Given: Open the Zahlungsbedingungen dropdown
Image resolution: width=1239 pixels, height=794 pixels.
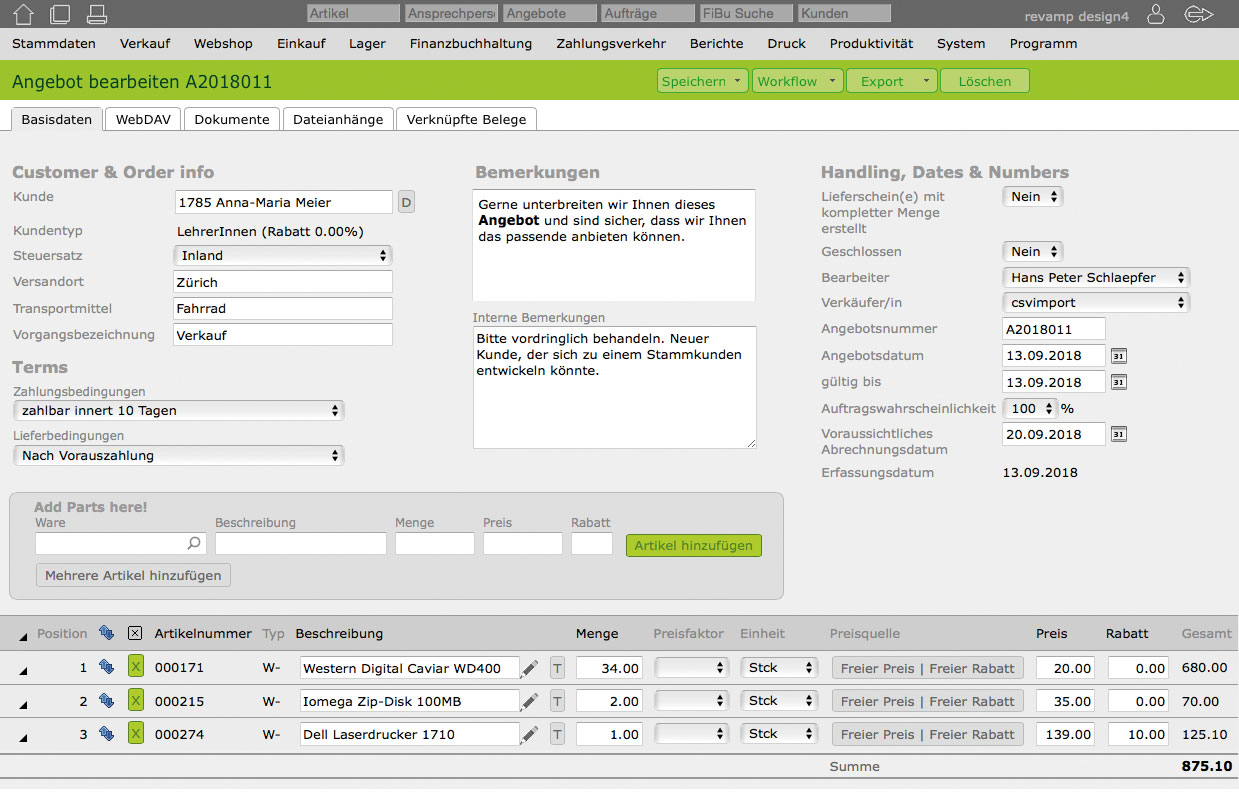Looking at the screenshot, I should click(x=178, y=410).
